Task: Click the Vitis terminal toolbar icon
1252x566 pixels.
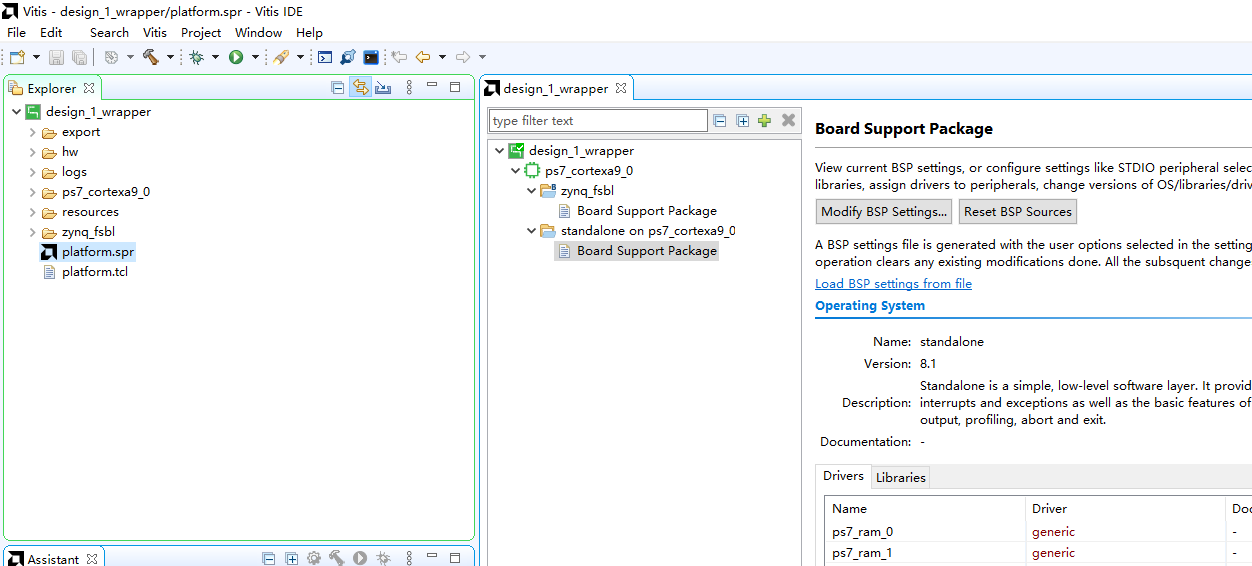Action: click(371, 57)
